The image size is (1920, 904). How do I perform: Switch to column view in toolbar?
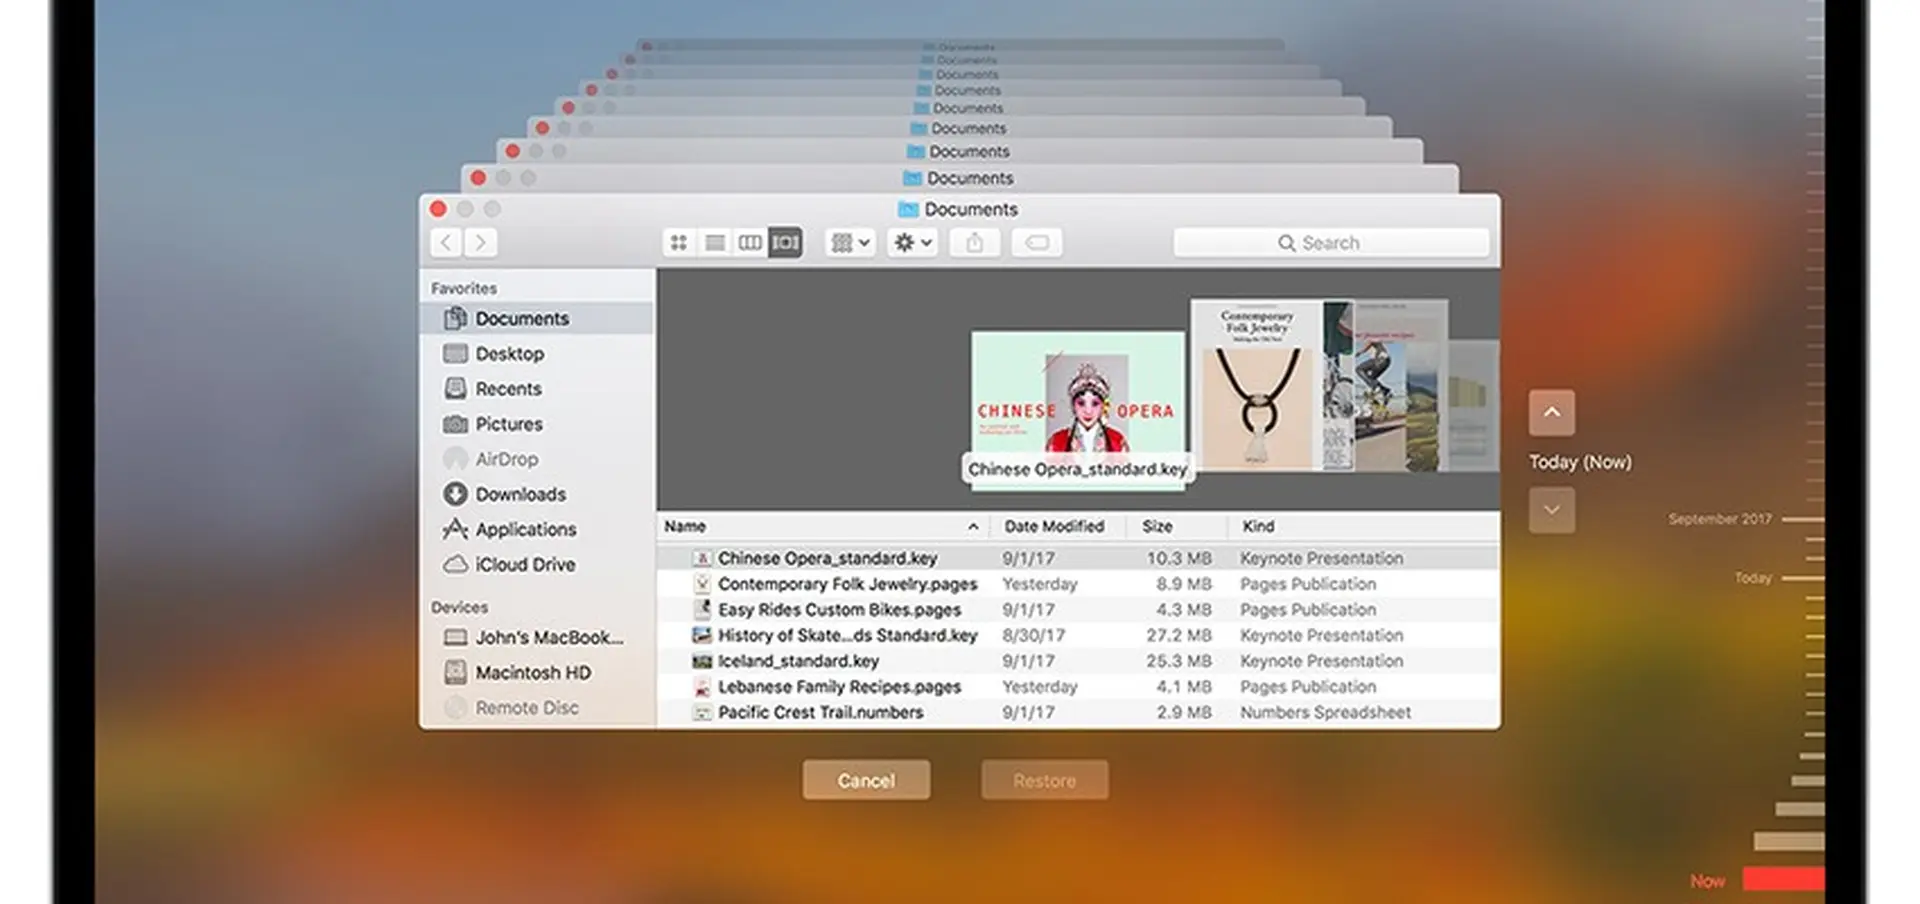[750, 242]
